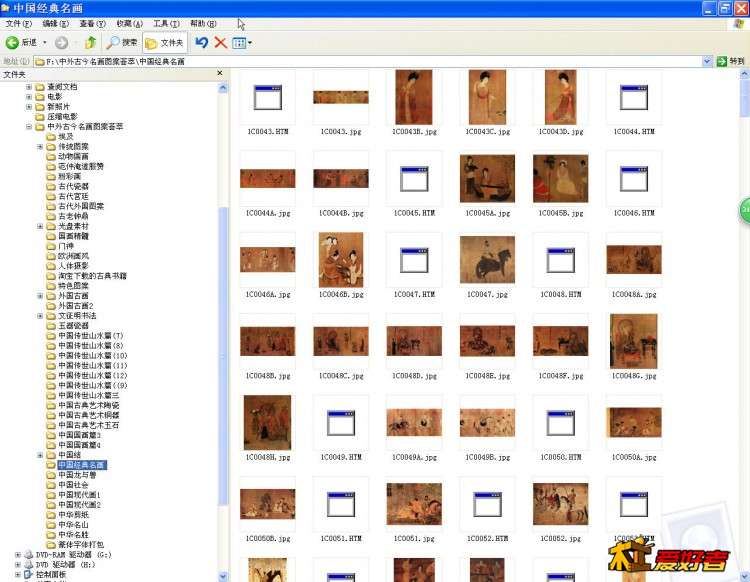Select the 1C0045A.jpg painting thumbnail

coord(487,178)
